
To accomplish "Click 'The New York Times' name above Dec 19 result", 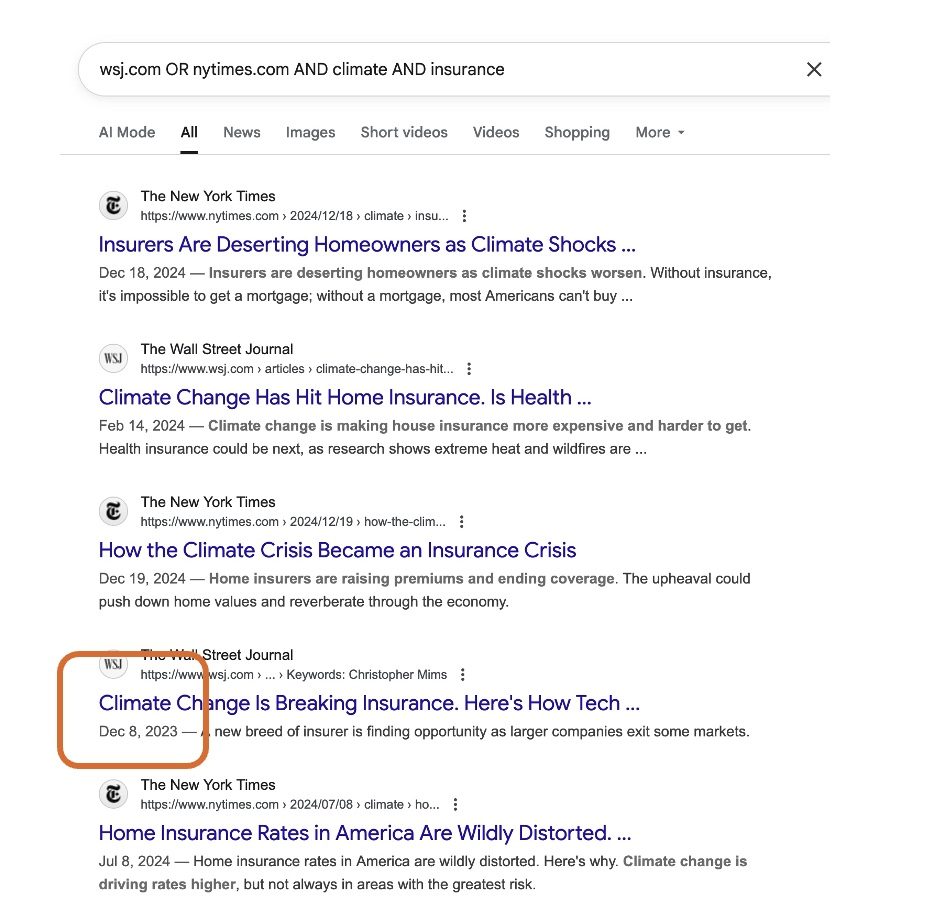I will click(x=208, y=502).
